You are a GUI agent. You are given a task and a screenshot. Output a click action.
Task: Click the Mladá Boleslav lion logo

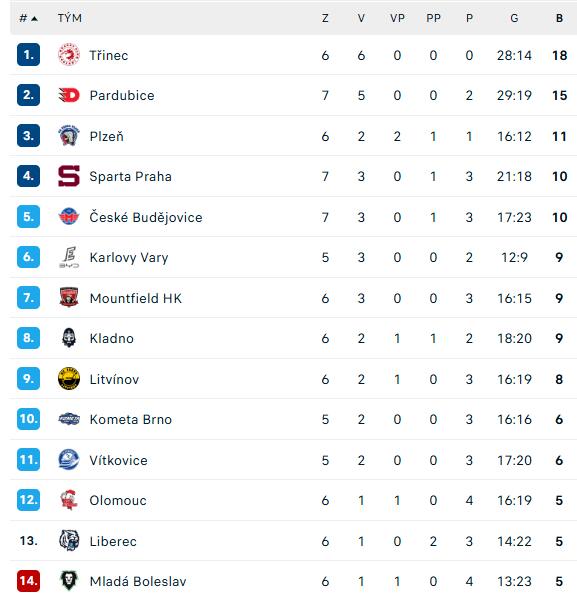point(69,580)
